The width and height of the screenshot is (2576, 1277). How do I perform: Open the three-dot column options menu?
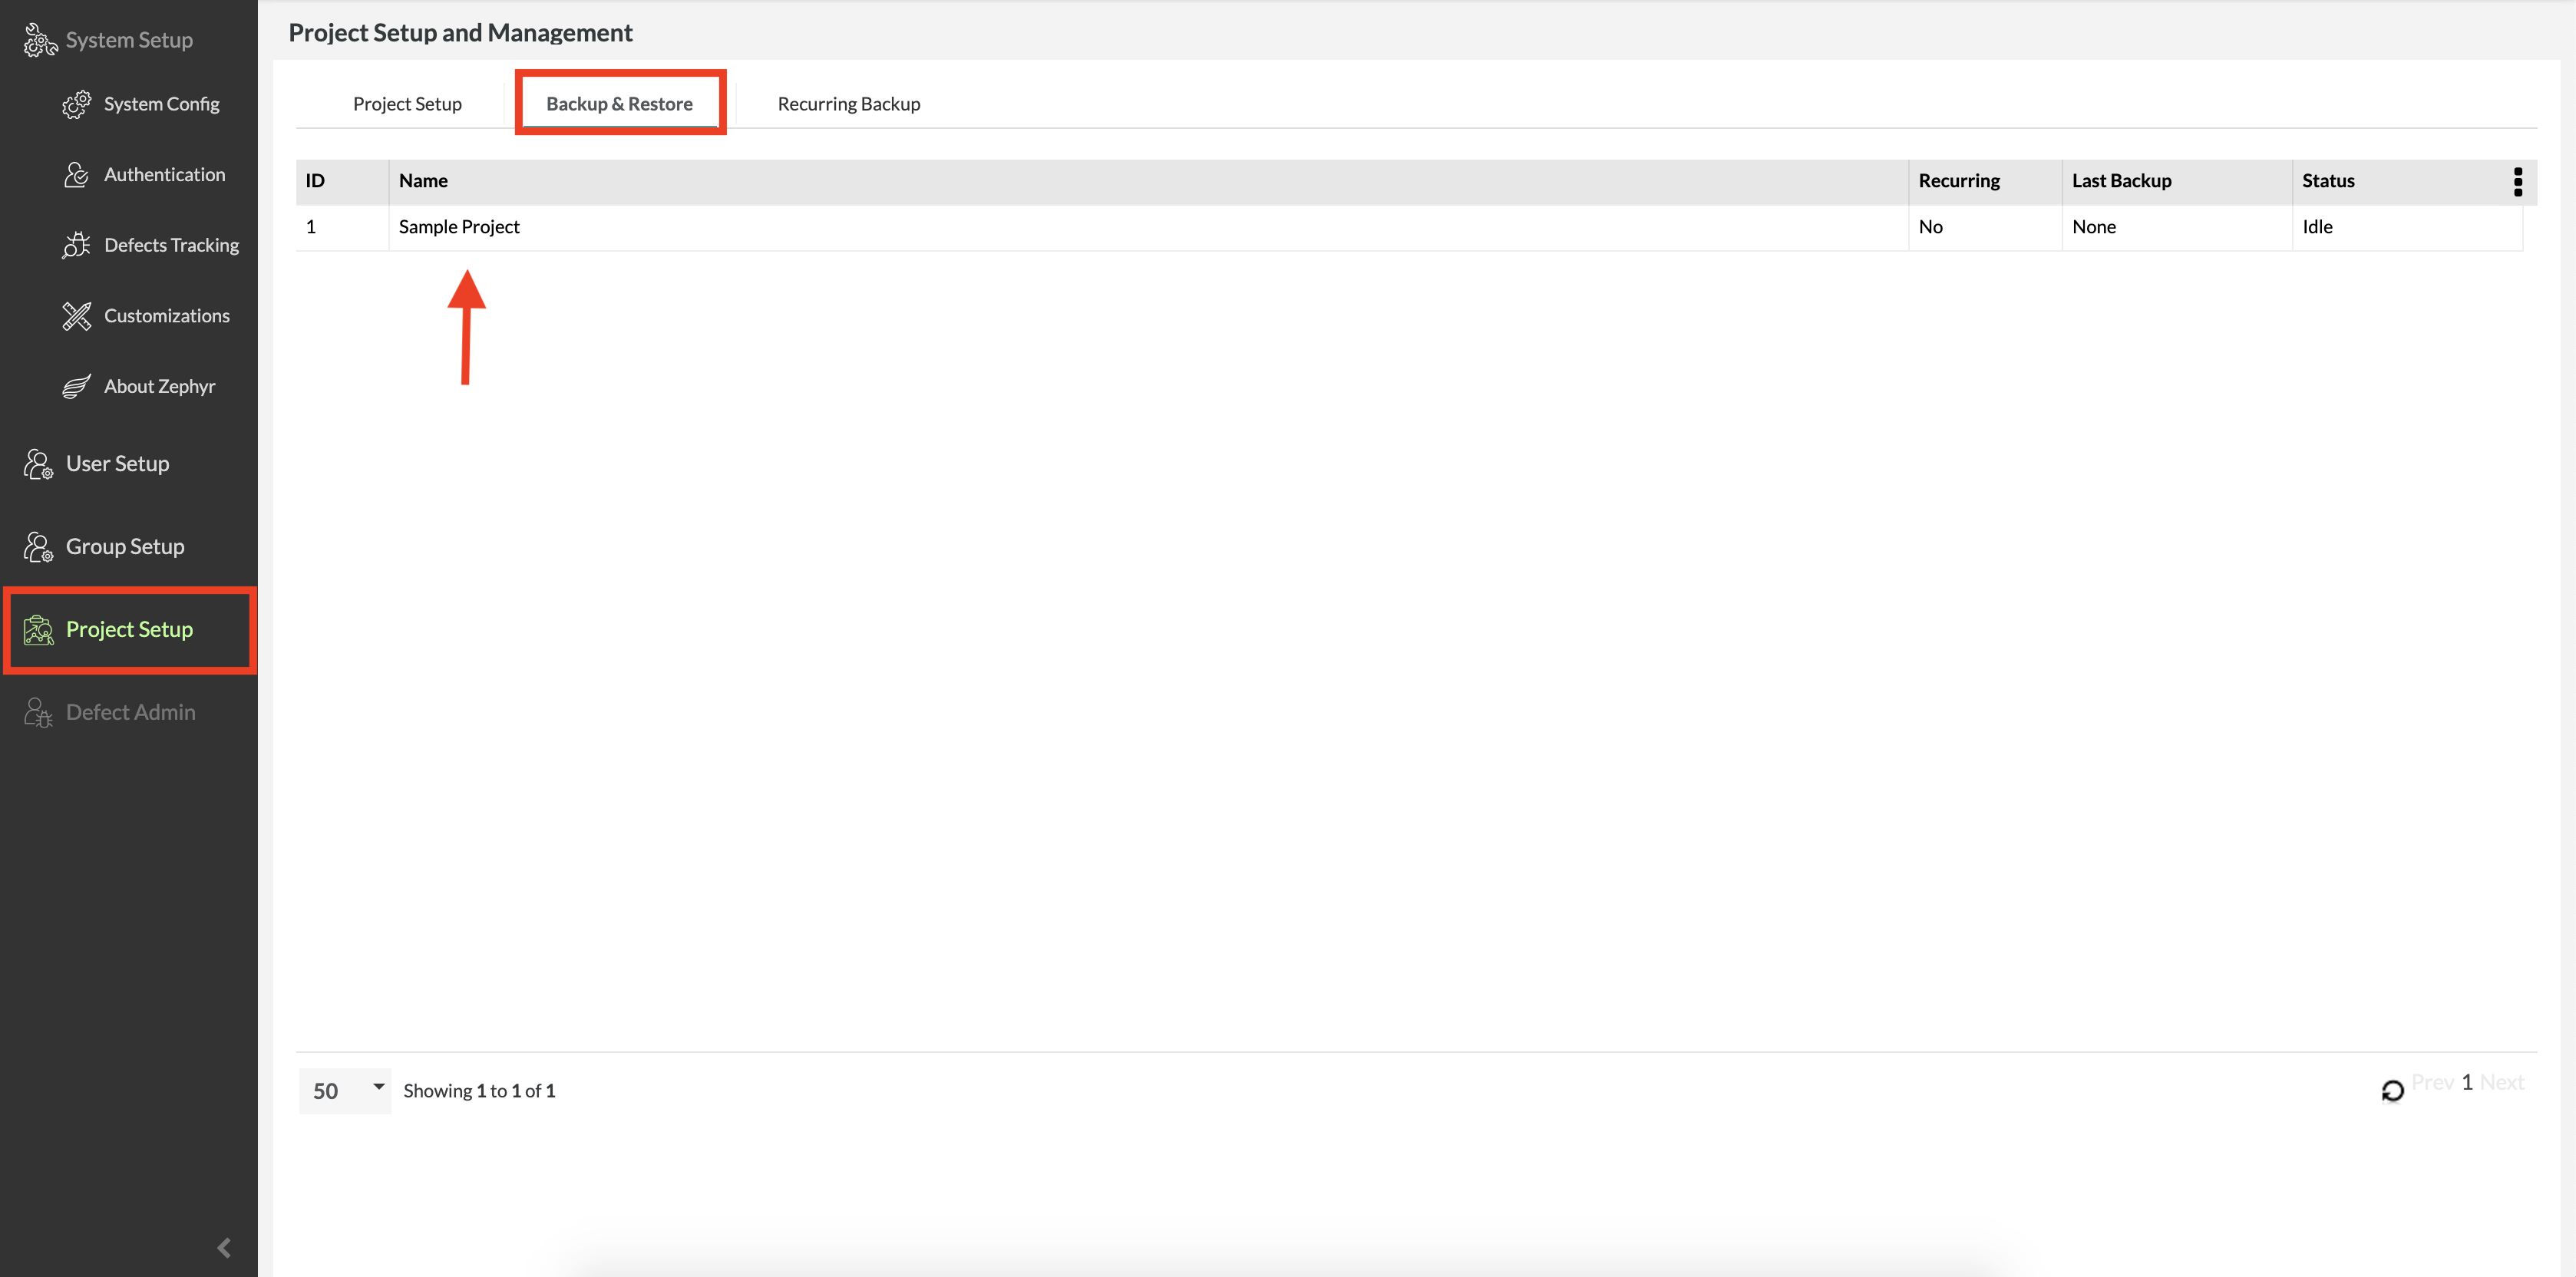coord(2517,181)
